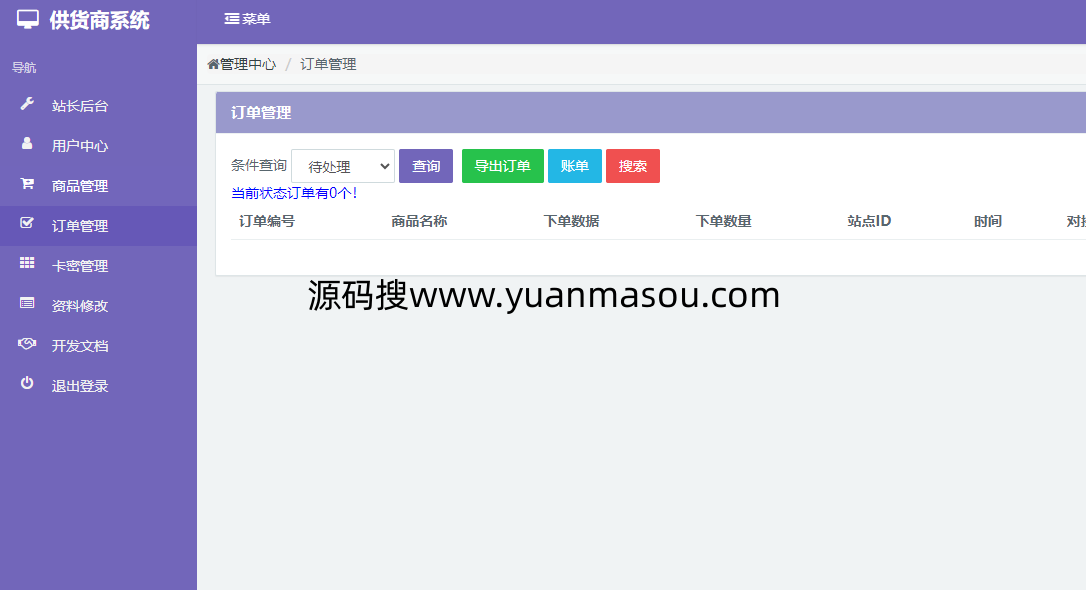The height and width of the screenshot is (590, 1086).
Task: Open 账单 with the blue button
Action: click(575, 166)
